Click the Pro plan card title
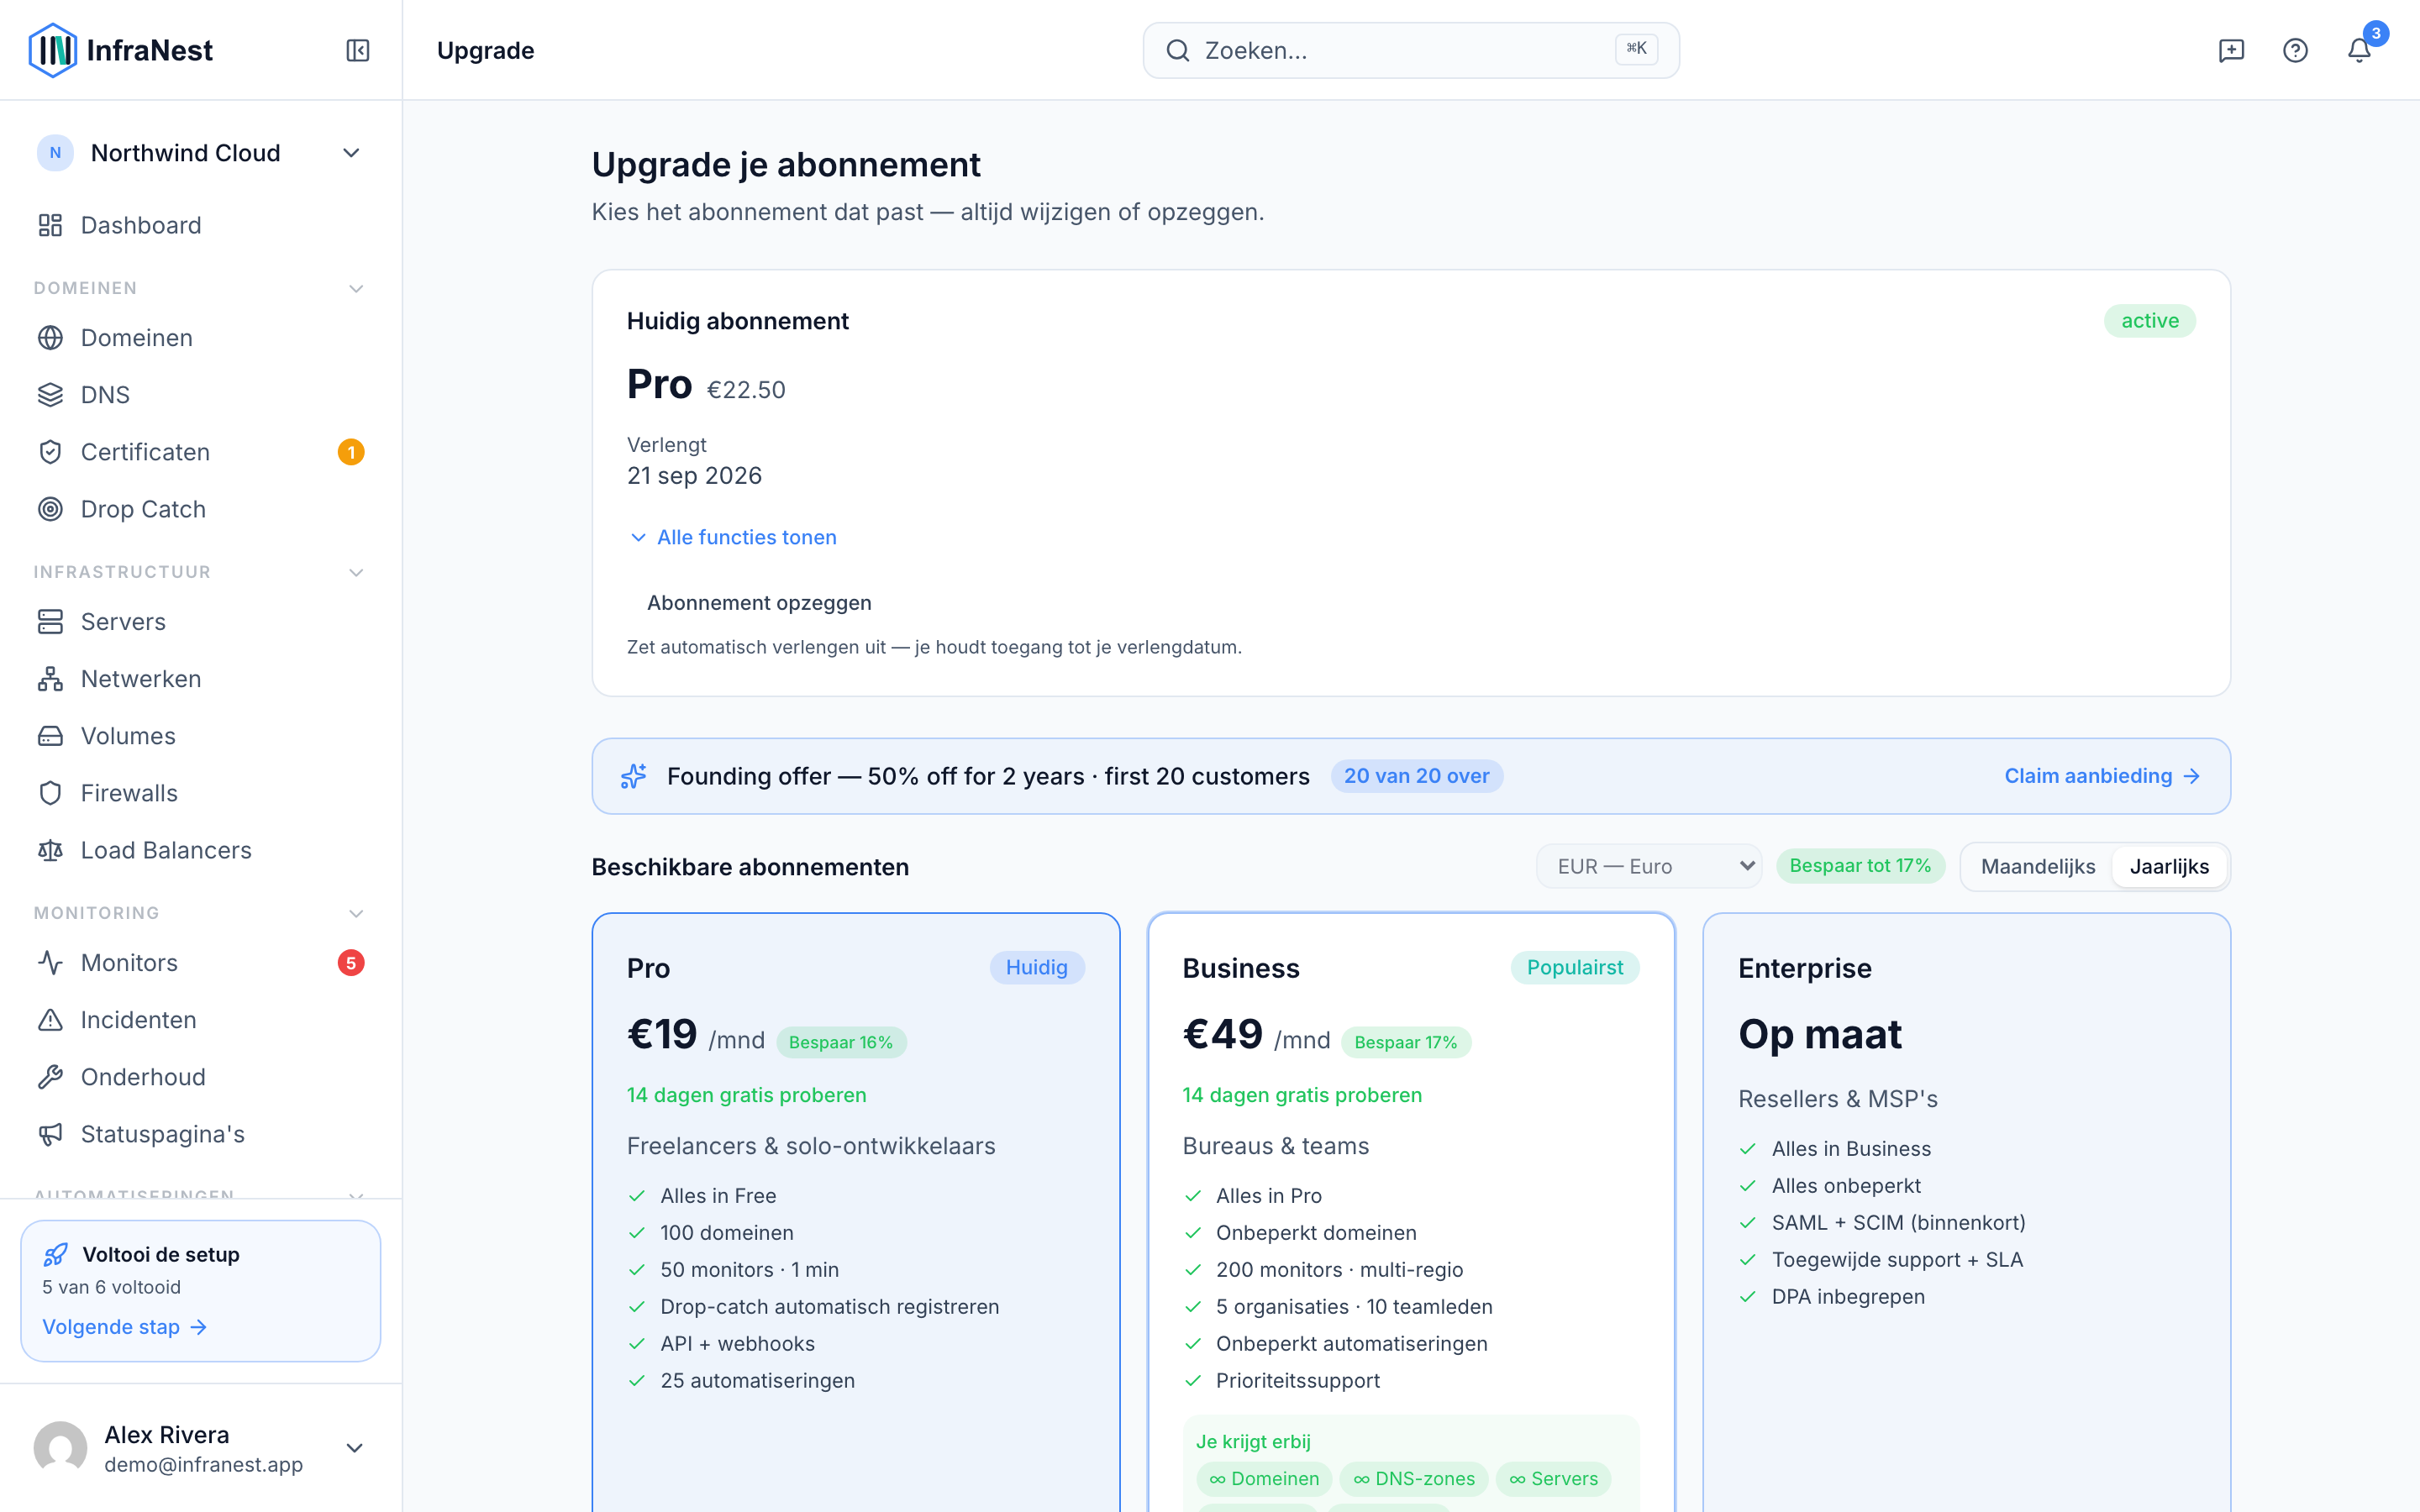The image size is (2420, 1512). click(x=649, y=968)
